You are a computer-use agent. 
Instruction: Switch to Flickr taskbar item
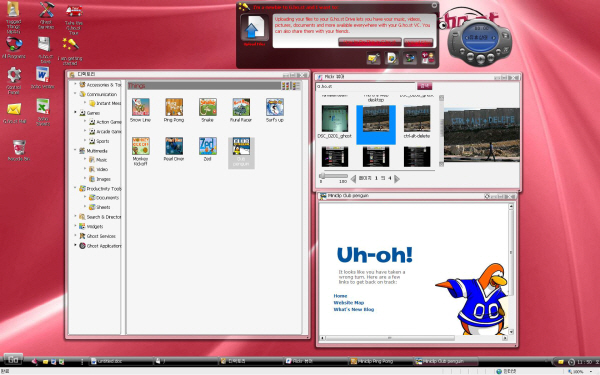315,361
